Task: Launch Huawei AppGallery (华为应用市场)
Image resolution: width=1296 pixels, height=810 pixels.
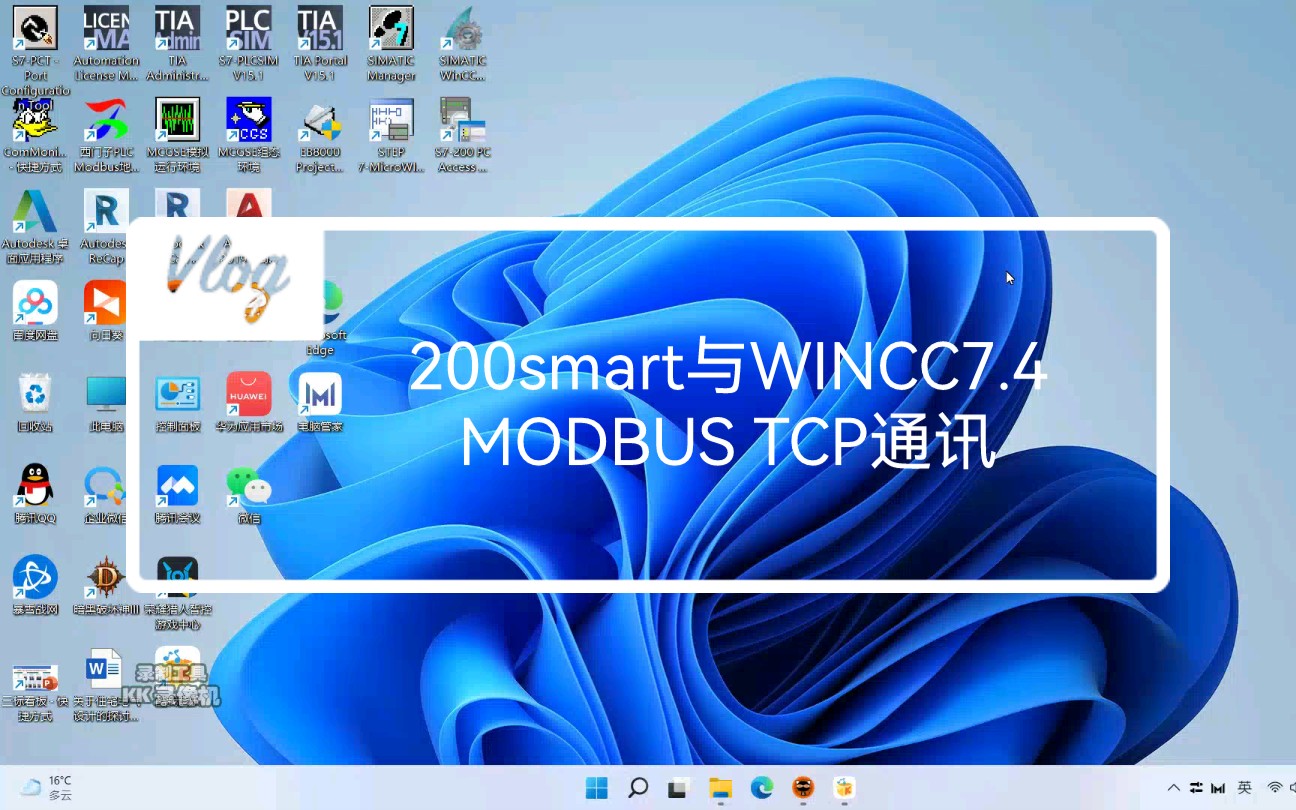Action: click(x=249, y=395)
